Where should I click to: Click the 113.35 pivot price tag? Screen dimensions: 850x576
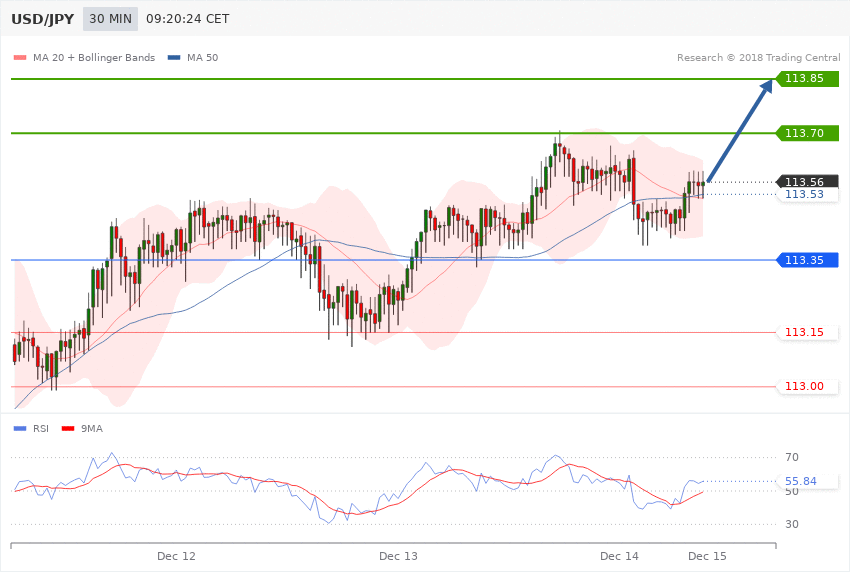tap(807, 260)
